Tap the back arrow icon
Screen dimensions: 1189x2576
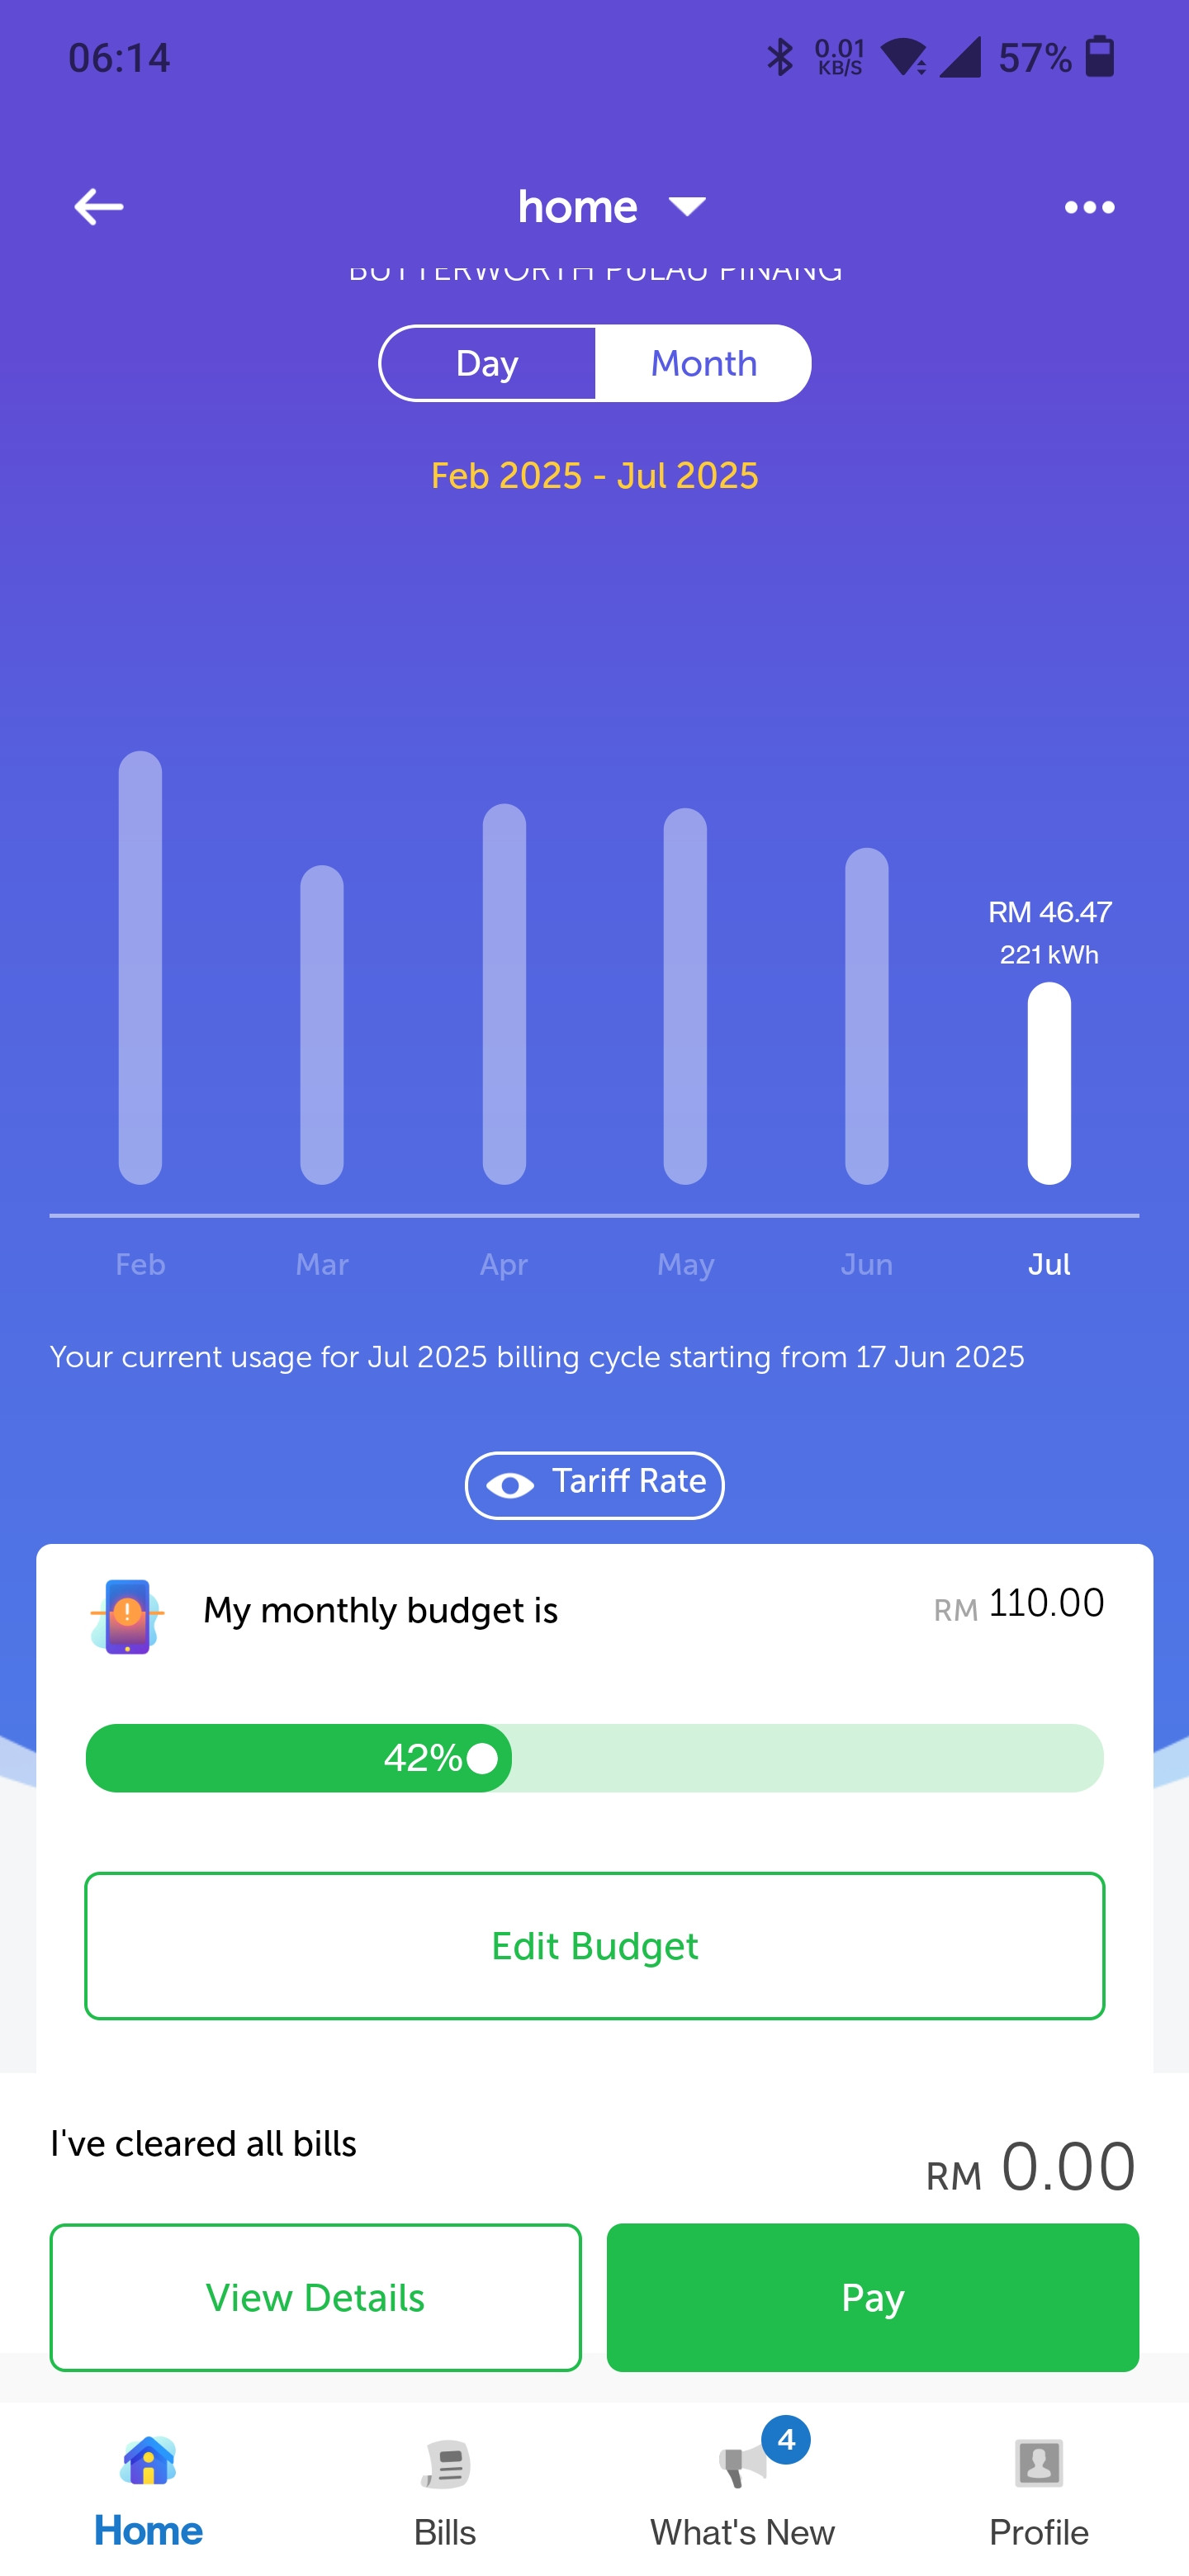(99, 207)
